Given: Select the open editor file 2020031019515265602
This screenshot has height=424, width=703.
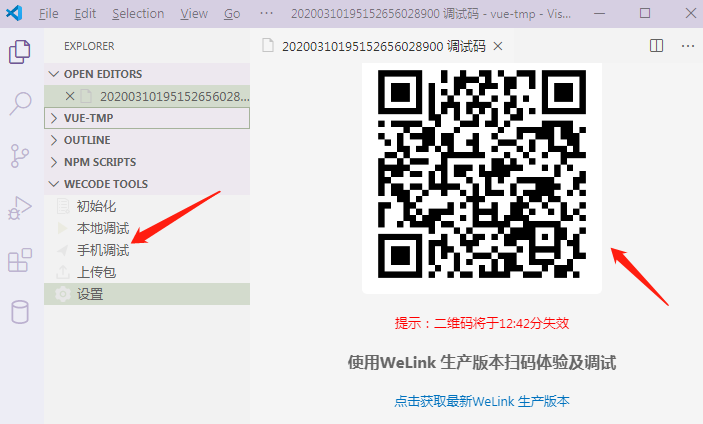Looking at the screenshot, I should (x=147, y=96).
